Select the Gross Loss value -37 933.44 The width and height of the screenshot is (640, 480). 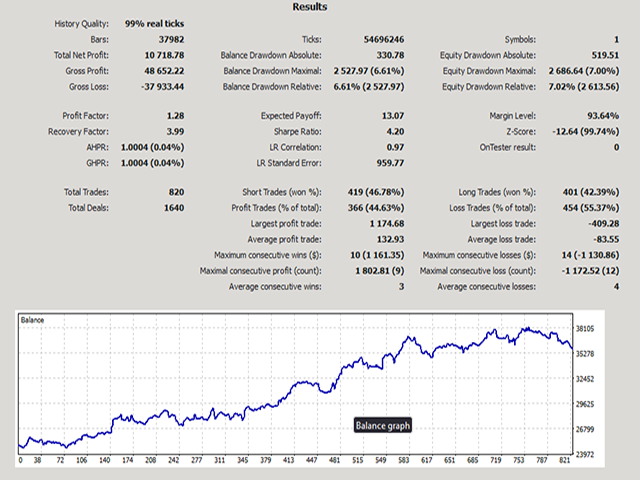162,87
